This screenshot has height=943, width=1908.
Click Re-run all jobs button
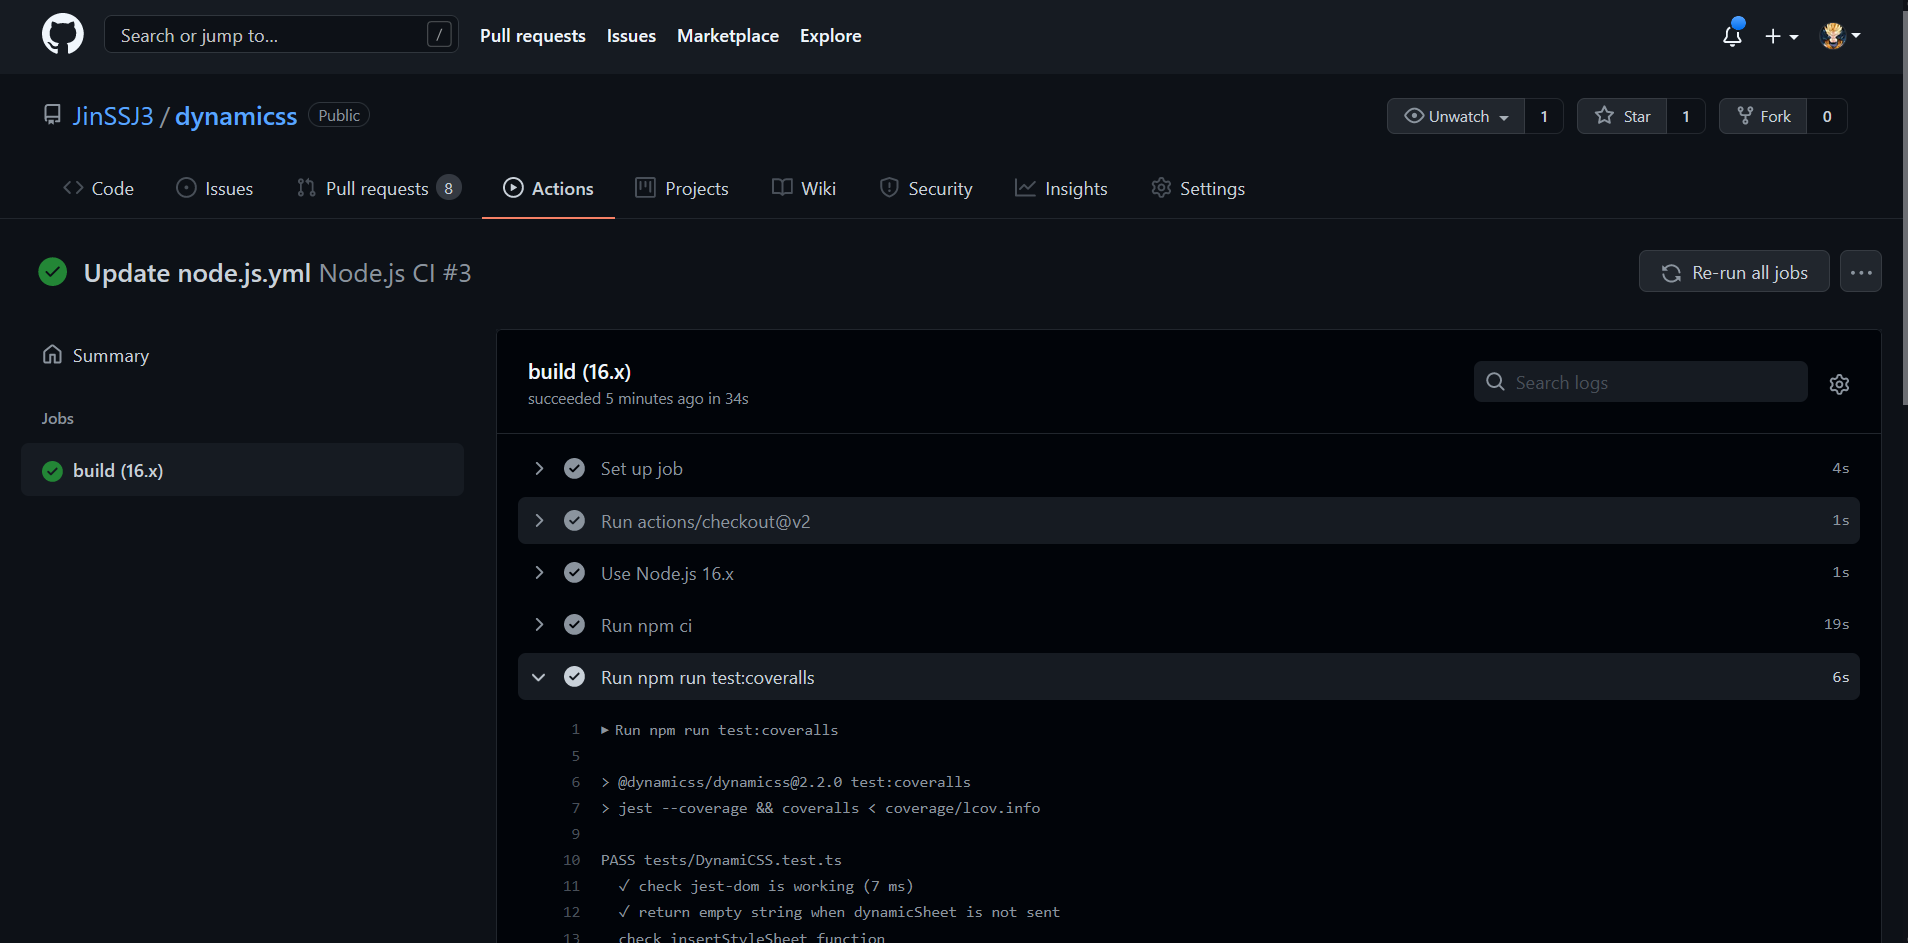point(1734,272)
